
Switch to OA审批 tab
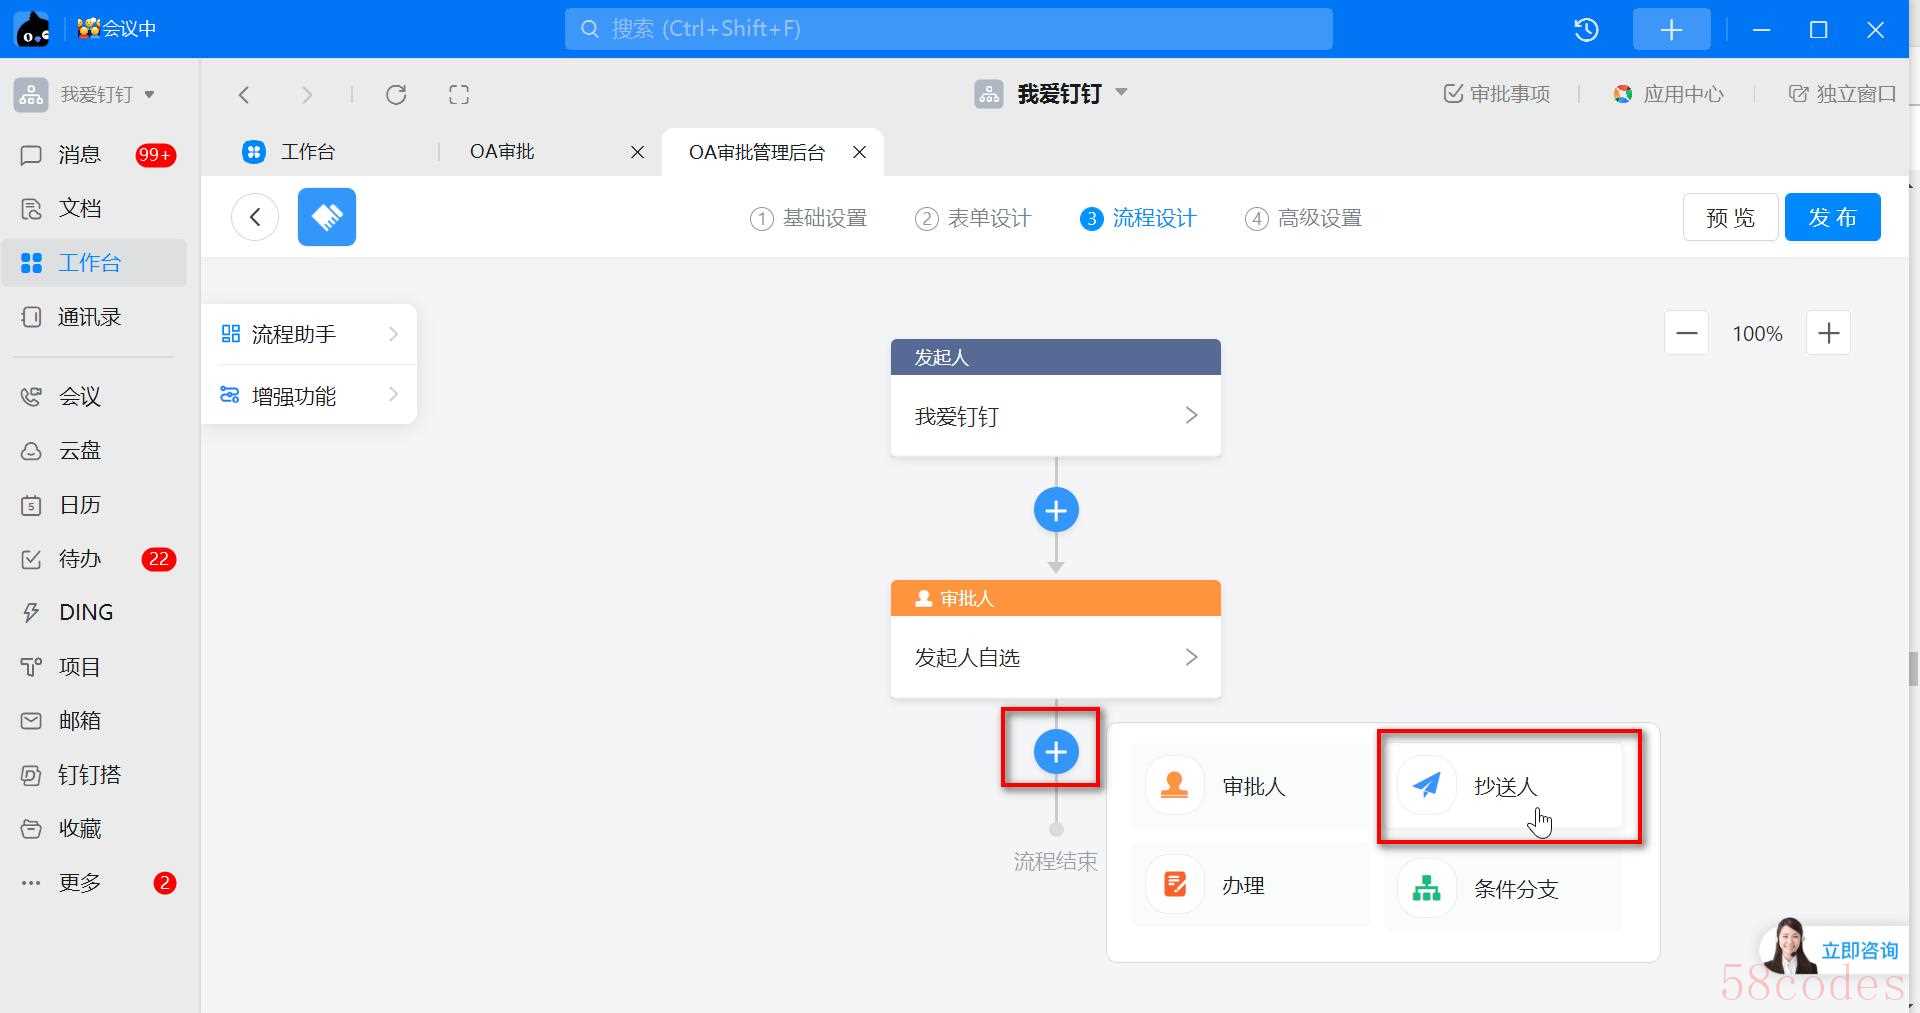pos(502,152)
